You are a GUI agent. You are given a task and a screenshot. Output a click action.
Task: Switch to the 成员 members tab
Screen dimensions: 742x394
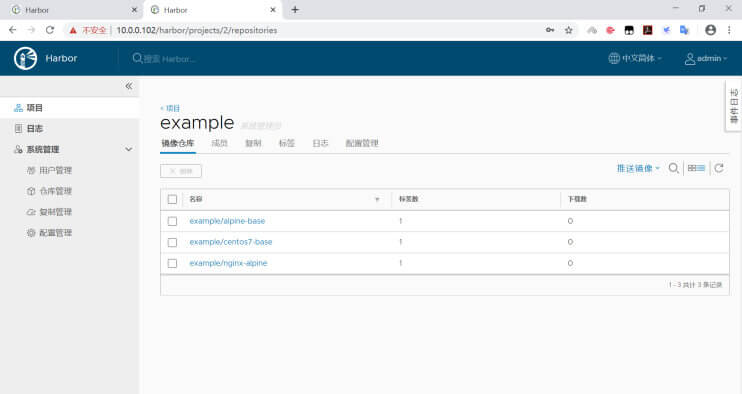coord(219,143)
